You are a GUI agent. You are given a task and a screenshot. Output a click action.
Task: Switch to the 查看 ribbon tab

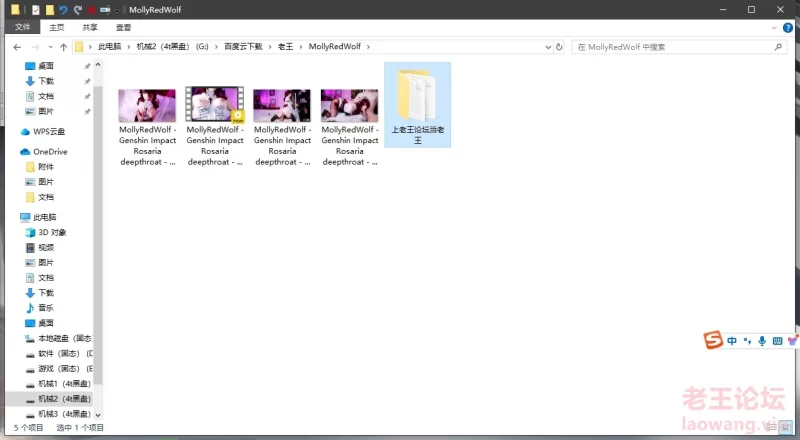point(123,27)
